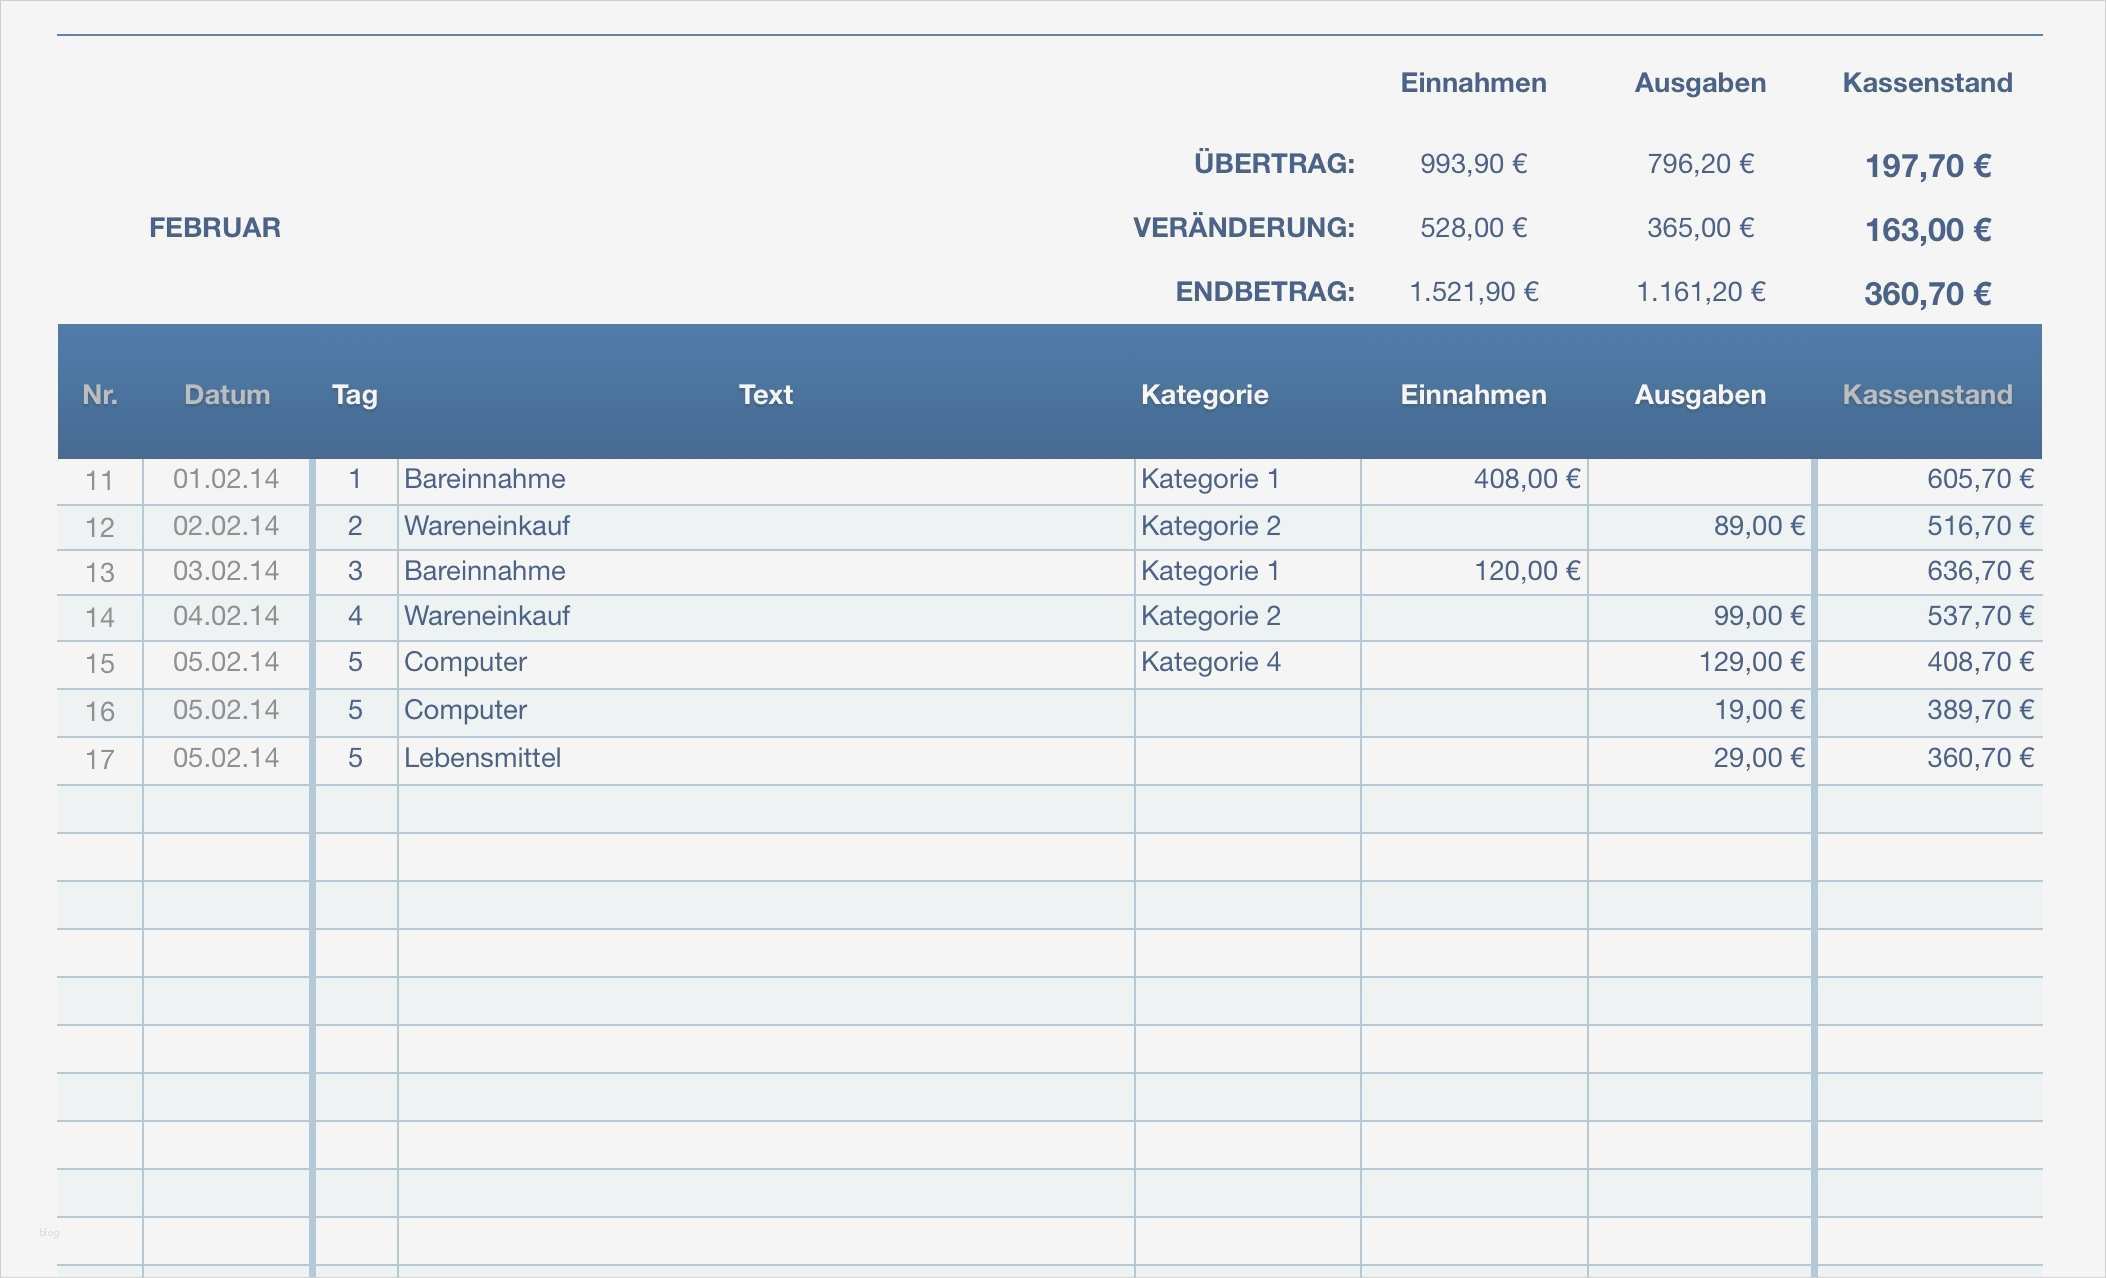2106x1278 pixels.
Task: Click the 636,70 € Kassenstand cell
Action: 1979,571
